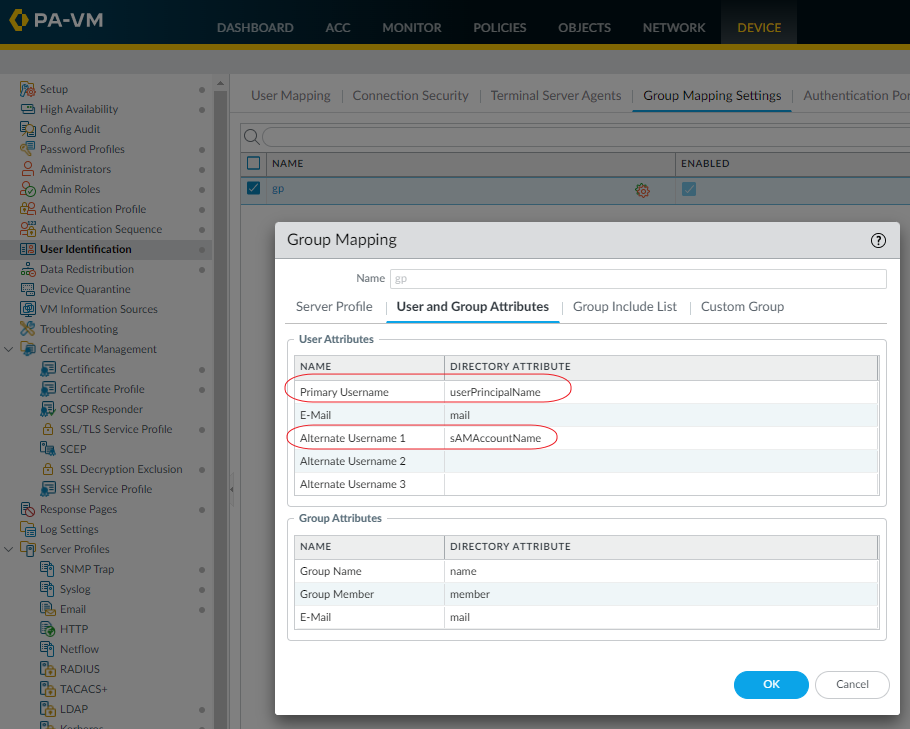Uncheck the gp row checkbox

pos(253,188)
